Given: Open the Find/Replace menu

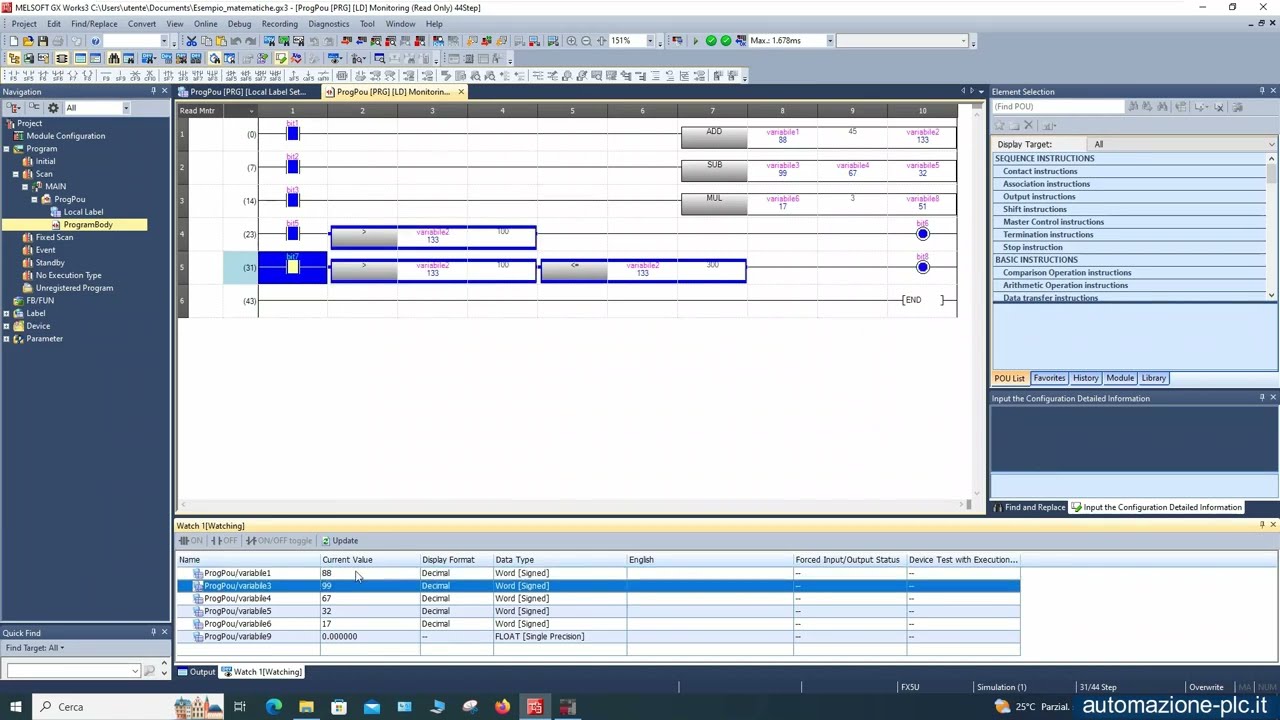Looking at the screenshot, I should point(94,24).
